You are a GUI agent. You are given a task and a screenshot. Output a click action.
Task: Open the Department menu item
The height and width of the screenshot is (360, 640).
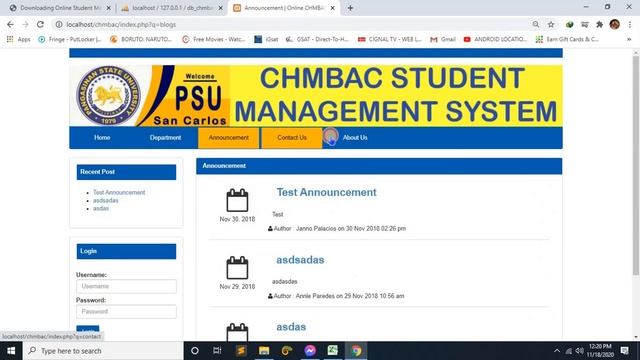click(x=165, y=138)
